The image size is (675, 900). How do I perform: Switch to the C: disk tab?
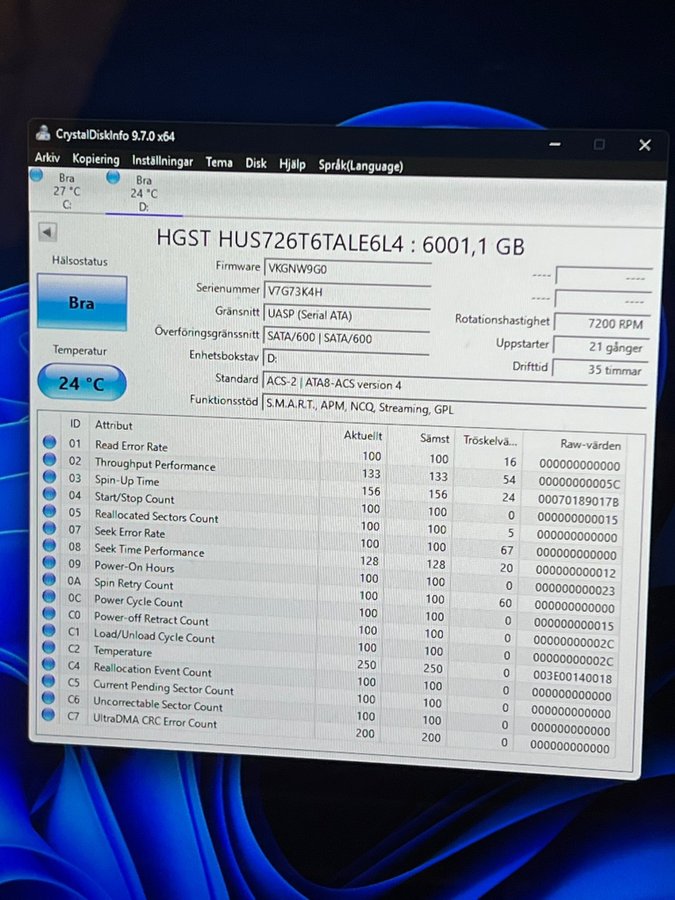pos(67,190)
